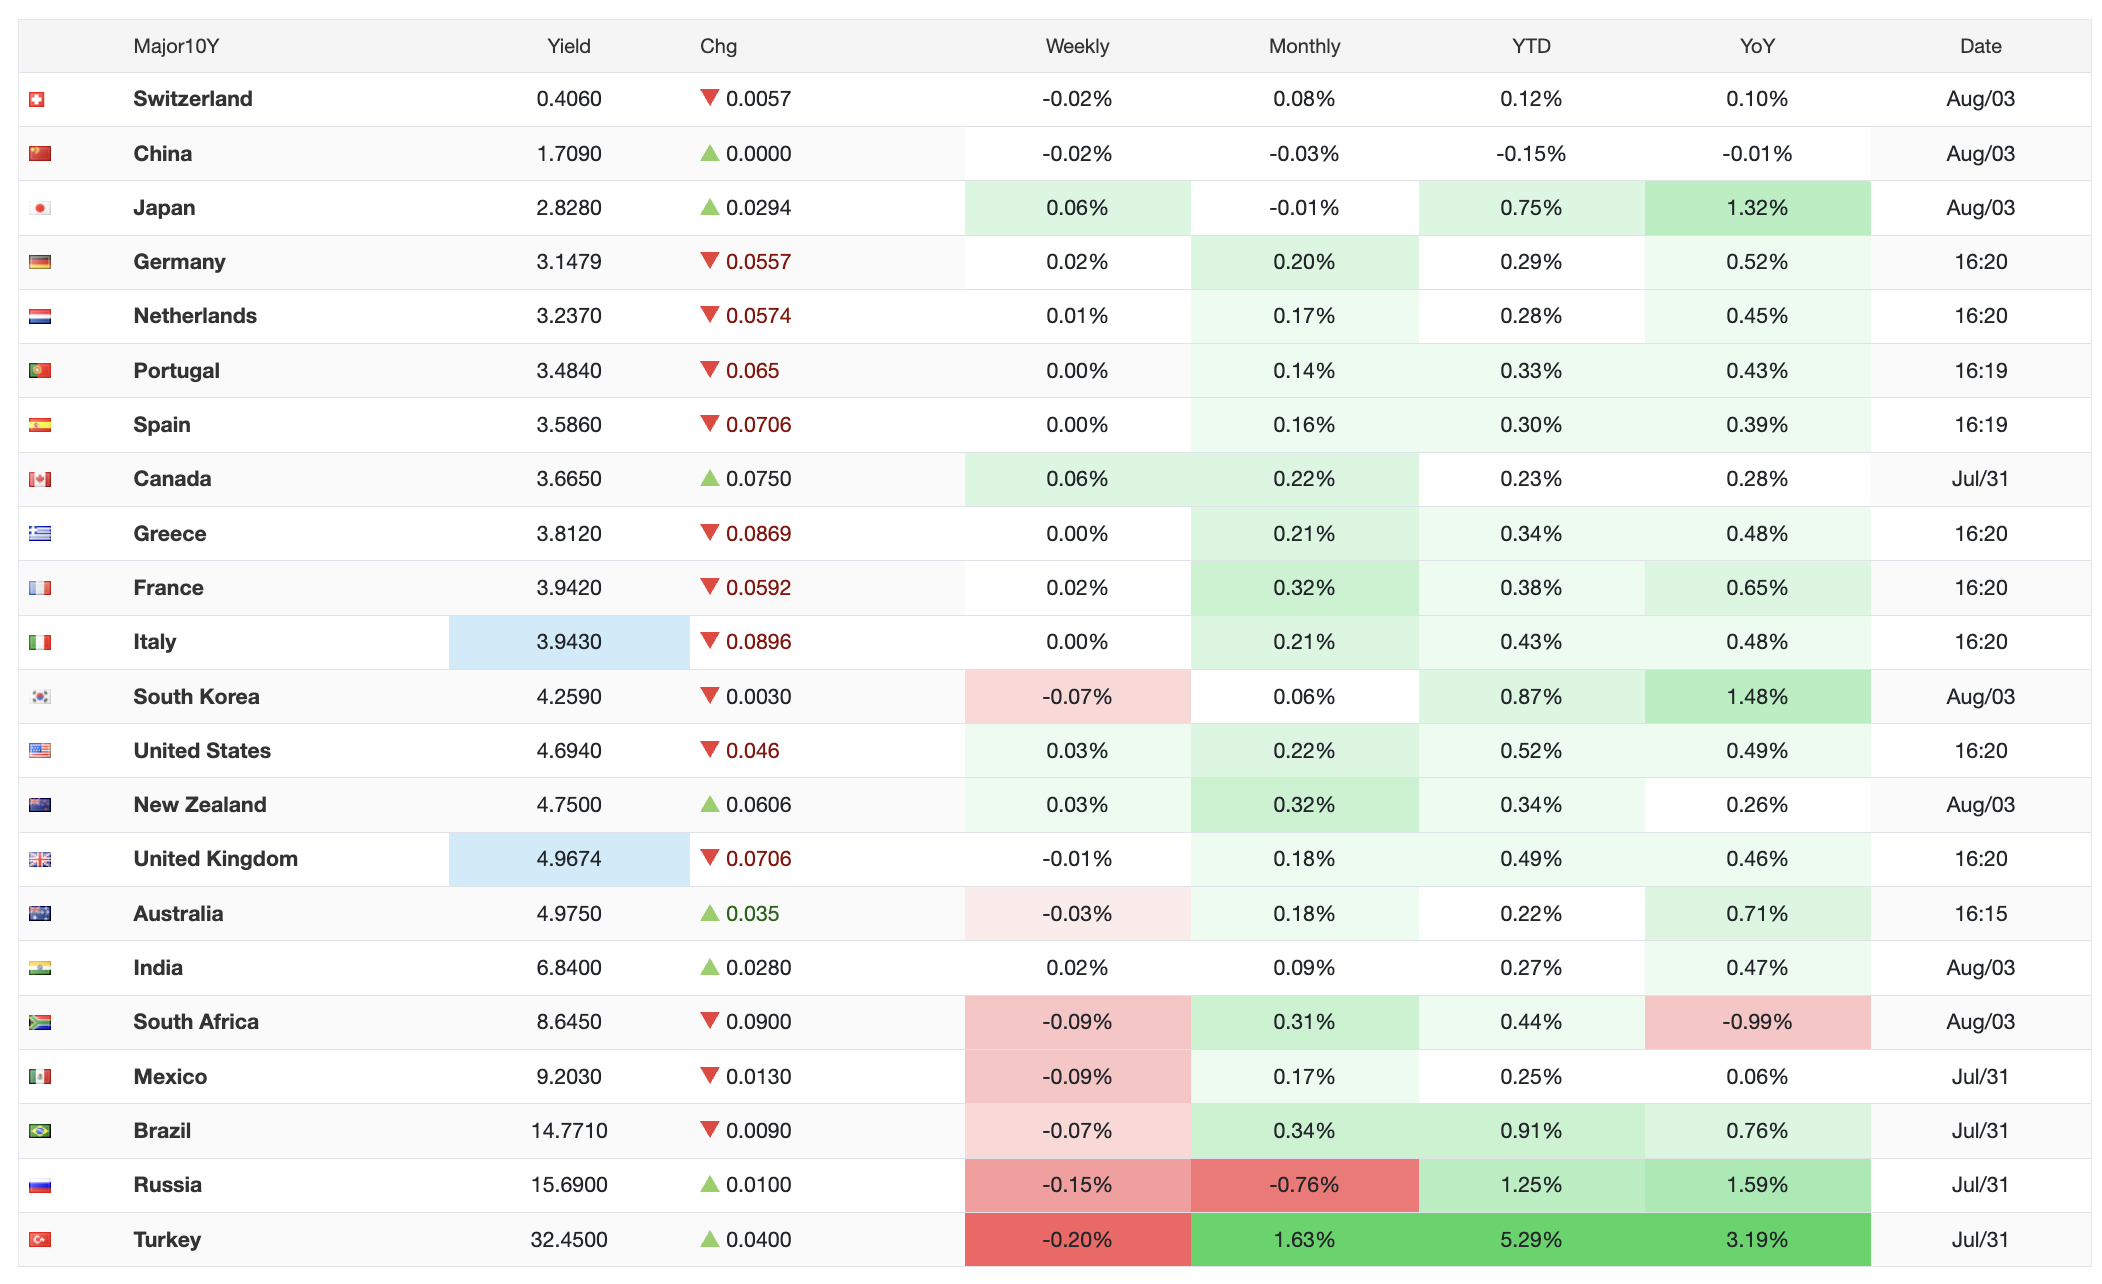Open the United Kingdom bond link
Screen dimensions: 2102x1284
216,858
